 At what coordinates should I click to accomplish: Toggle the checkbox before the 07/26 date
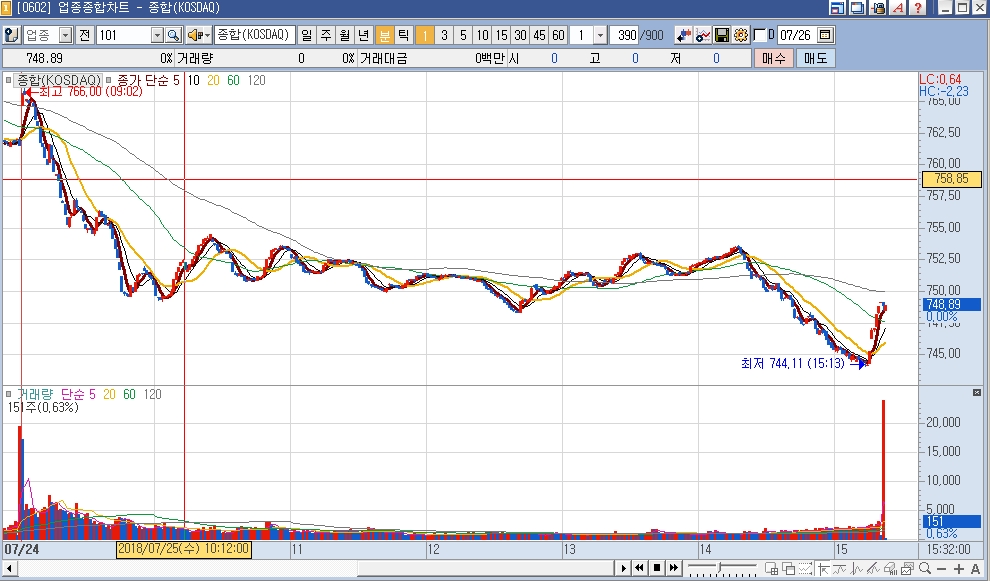click(759, 35)
